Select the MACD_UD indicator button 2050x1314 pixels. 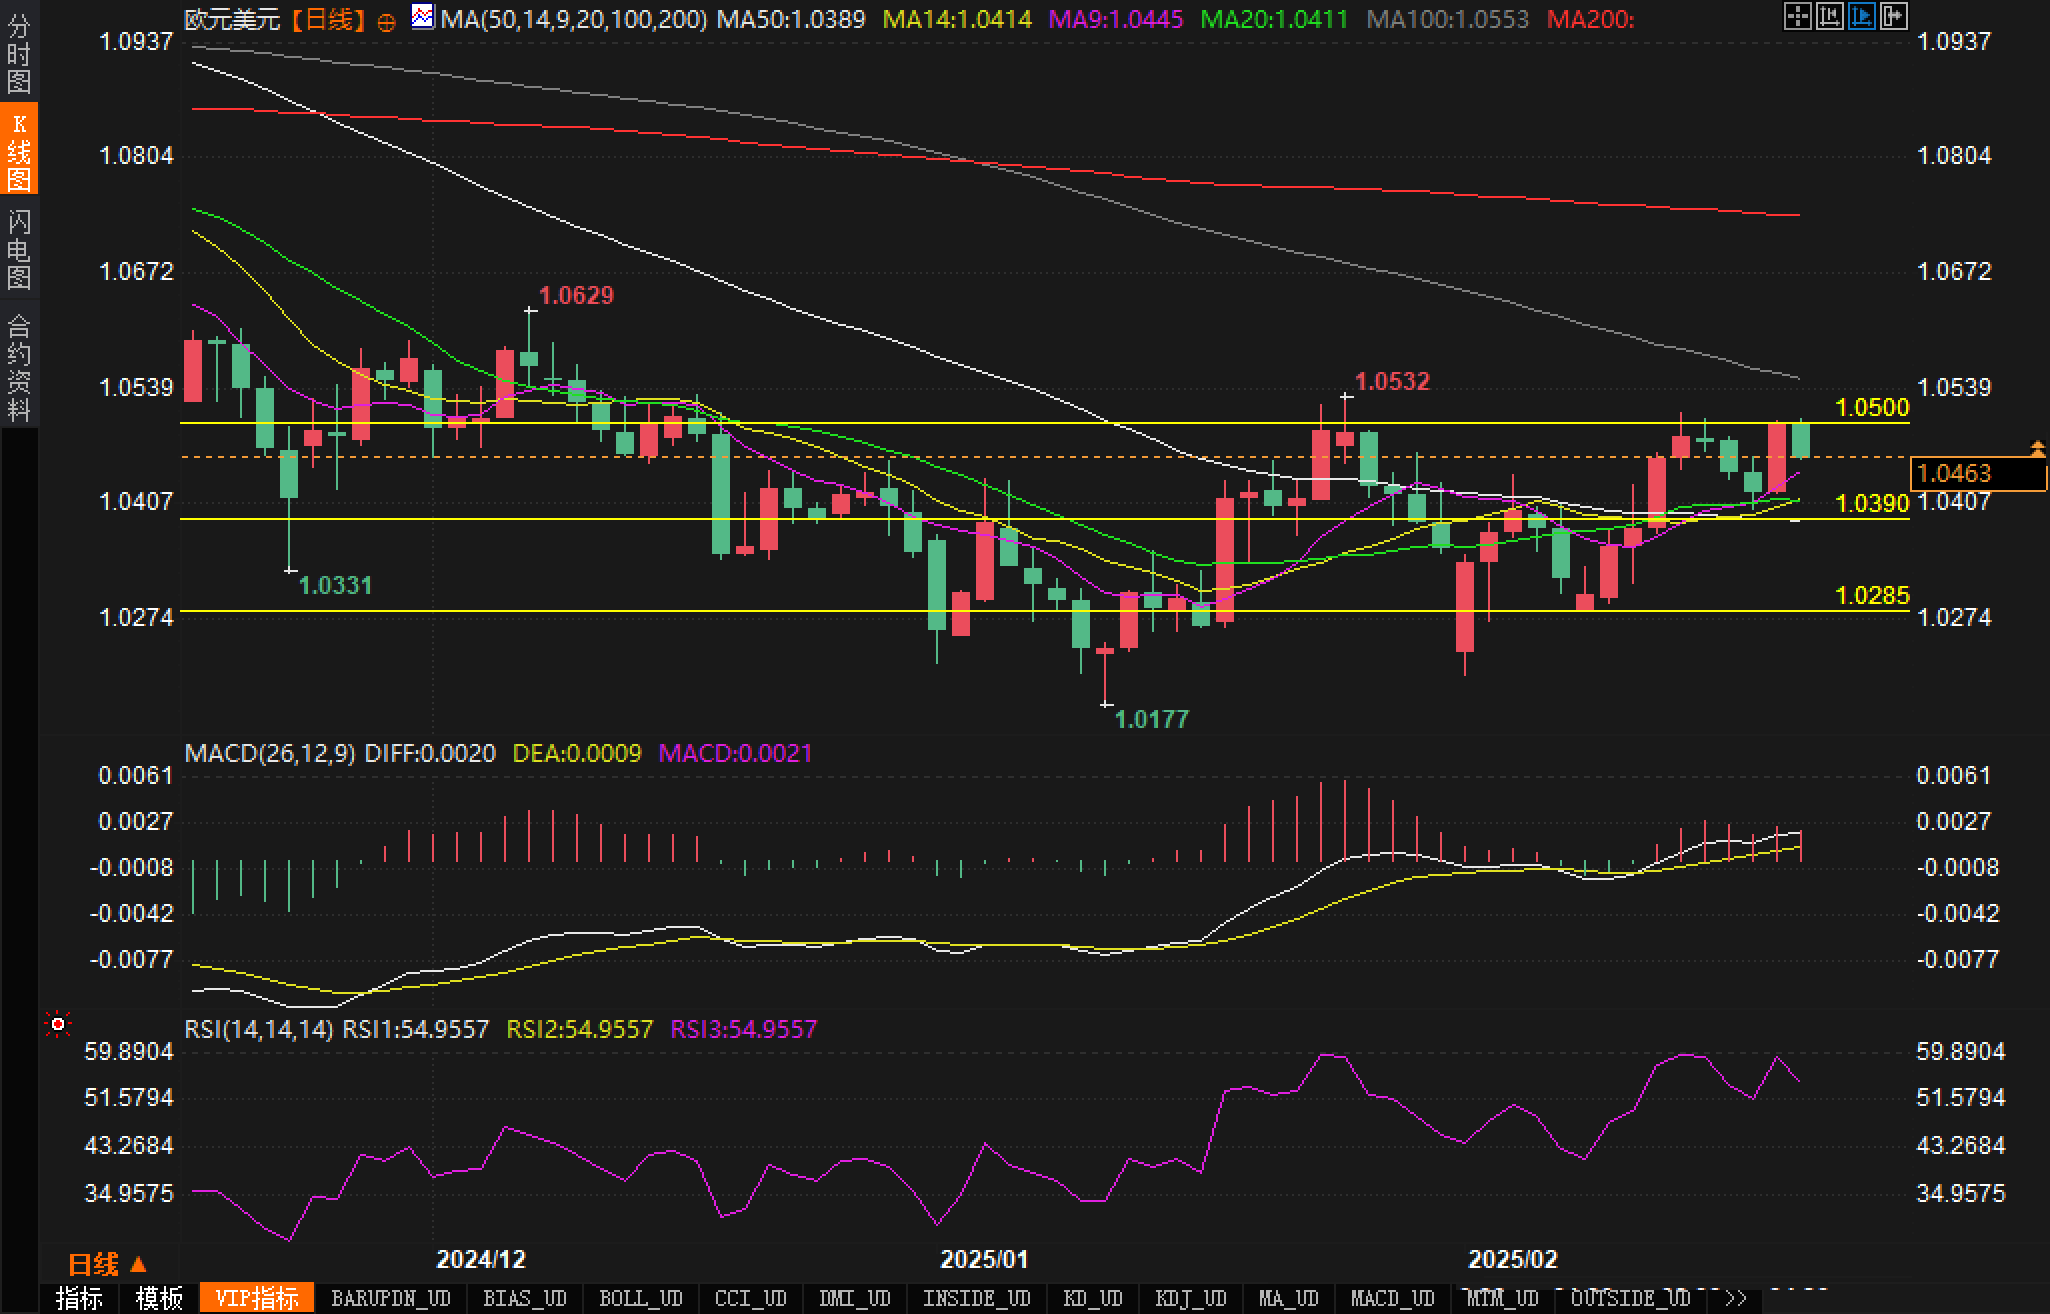pyautogui.click(x=1392, y=1298)
